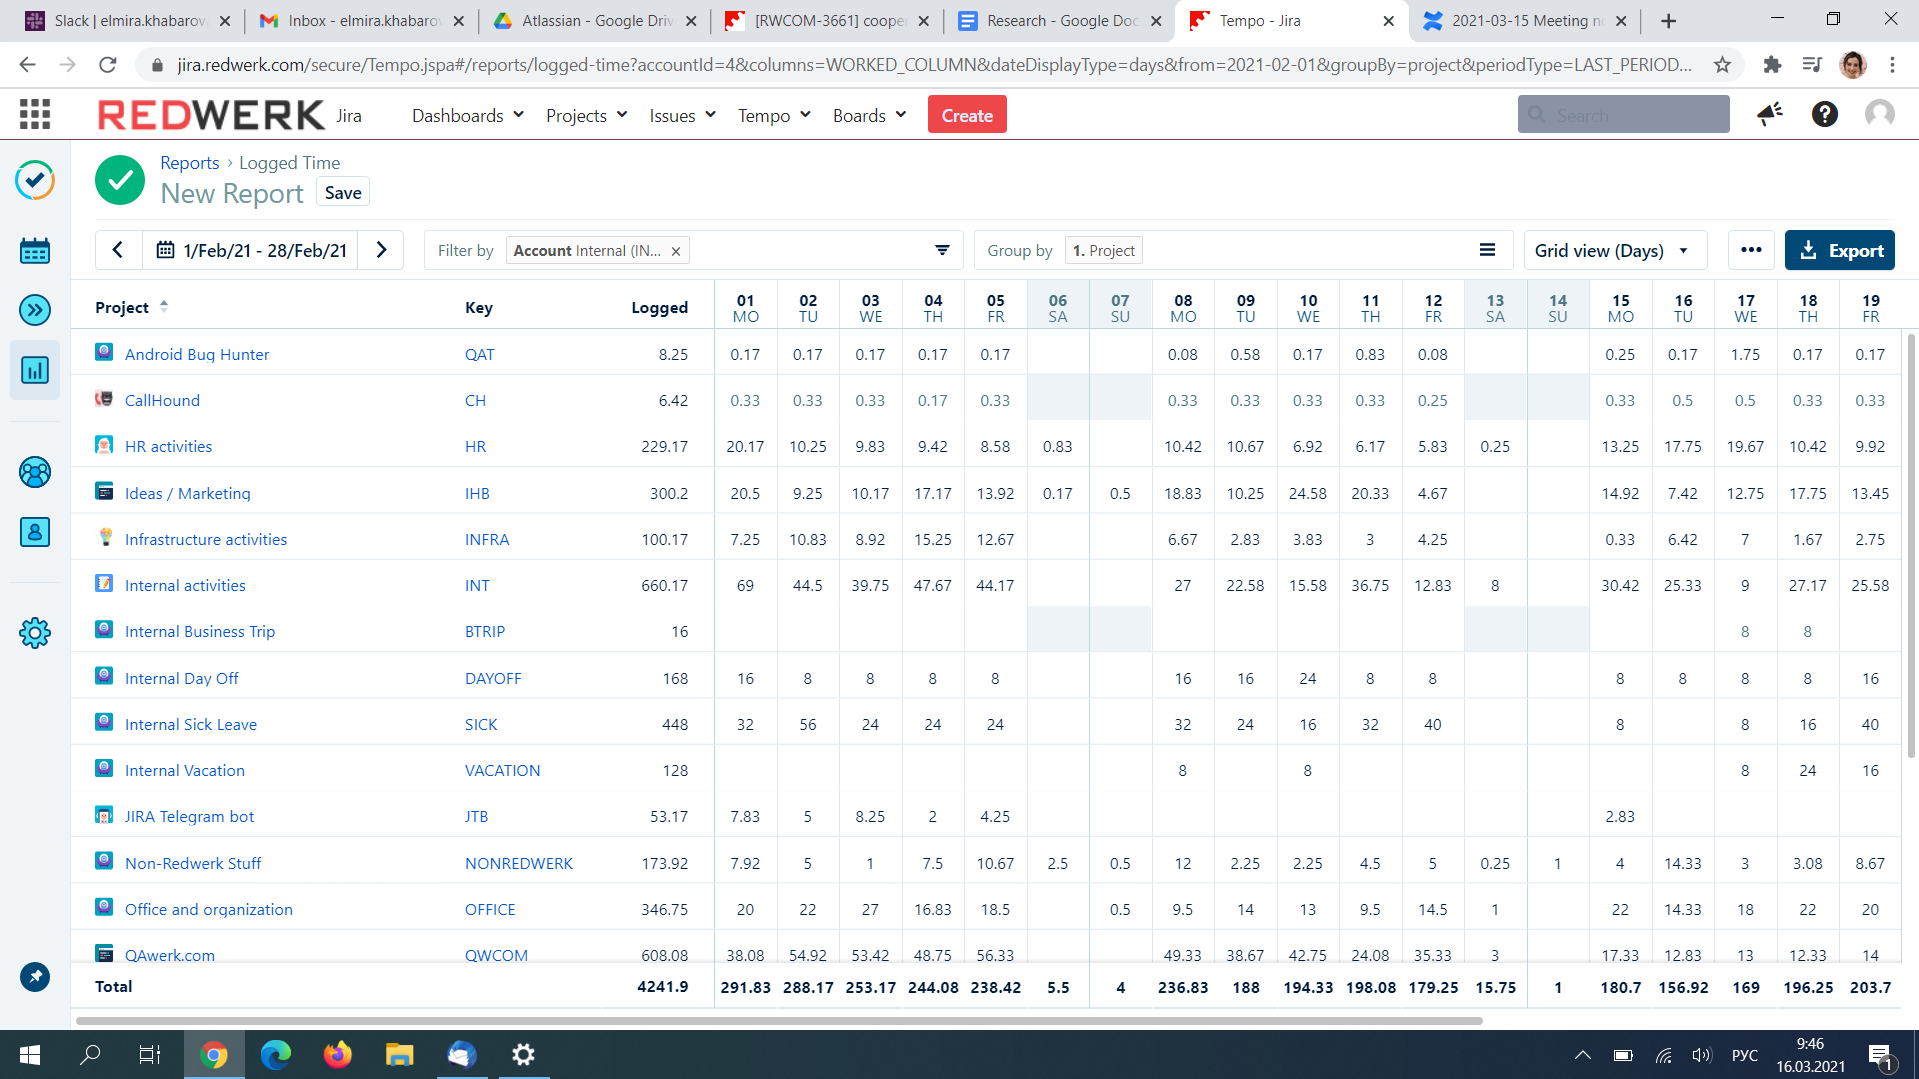Open the more options ellipsis menu

[1751, 250]
